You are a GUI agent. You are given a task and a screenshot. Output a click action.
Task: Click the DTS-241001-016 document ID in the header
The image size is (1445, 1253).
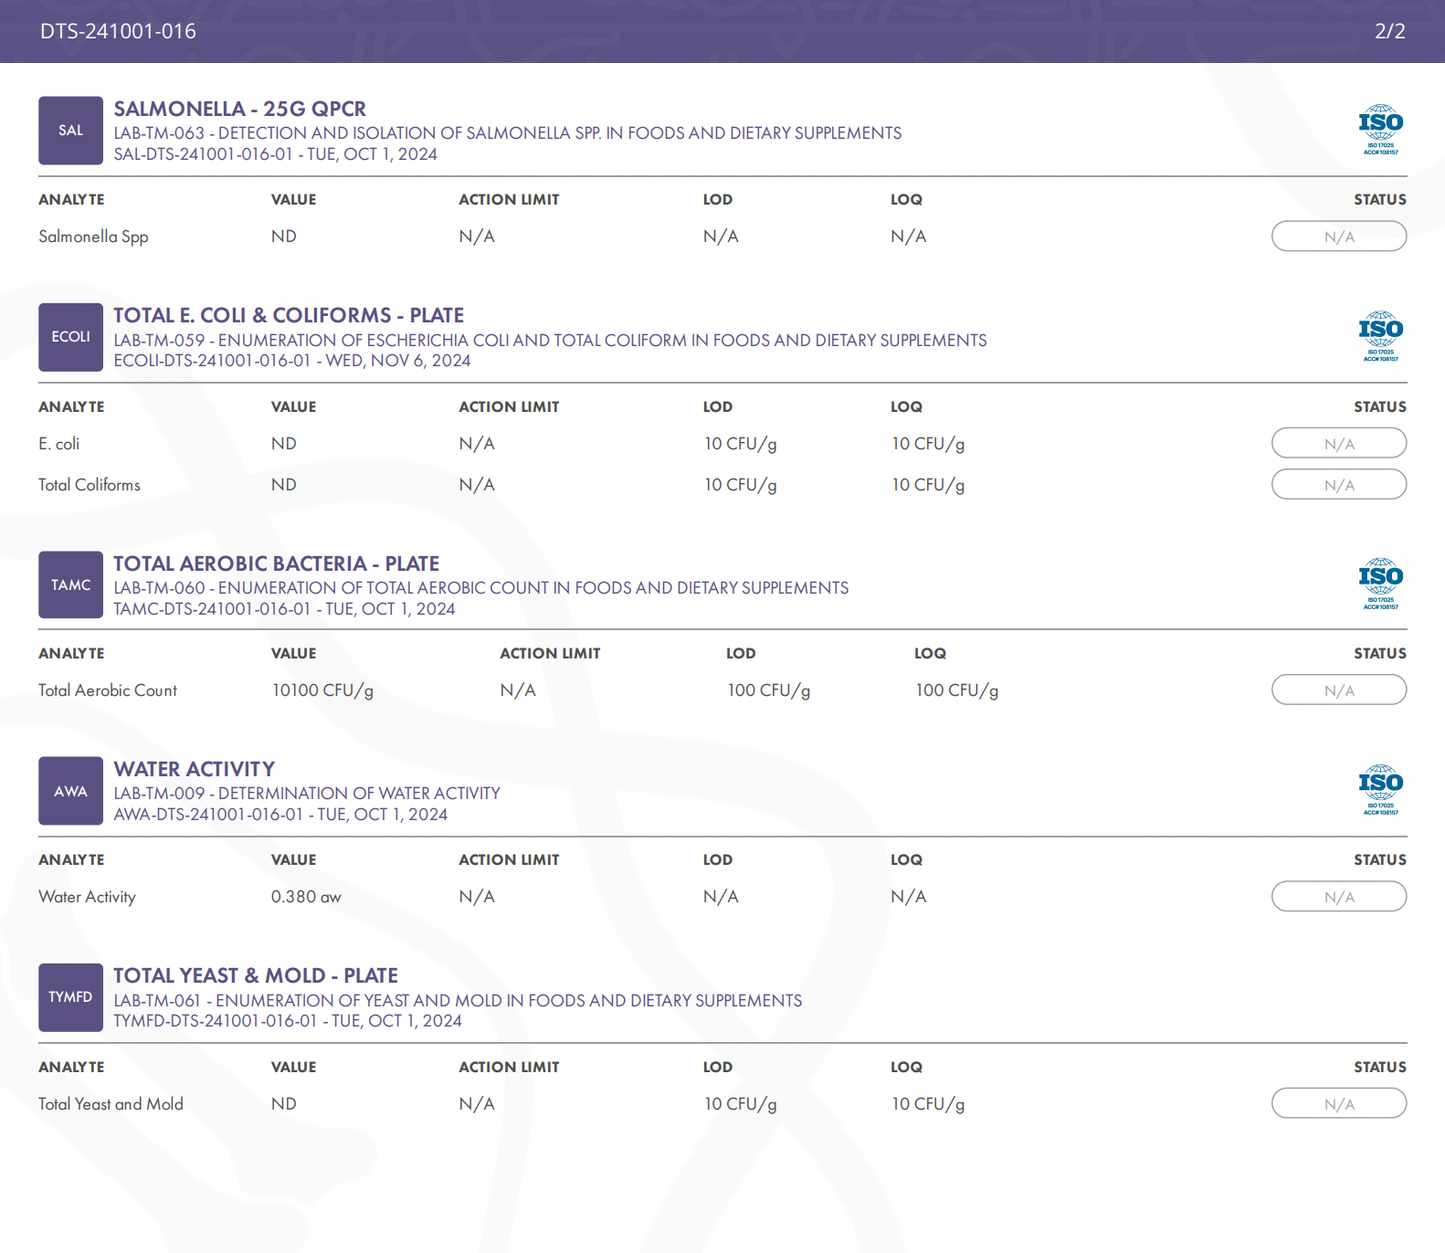coord(118,31)
